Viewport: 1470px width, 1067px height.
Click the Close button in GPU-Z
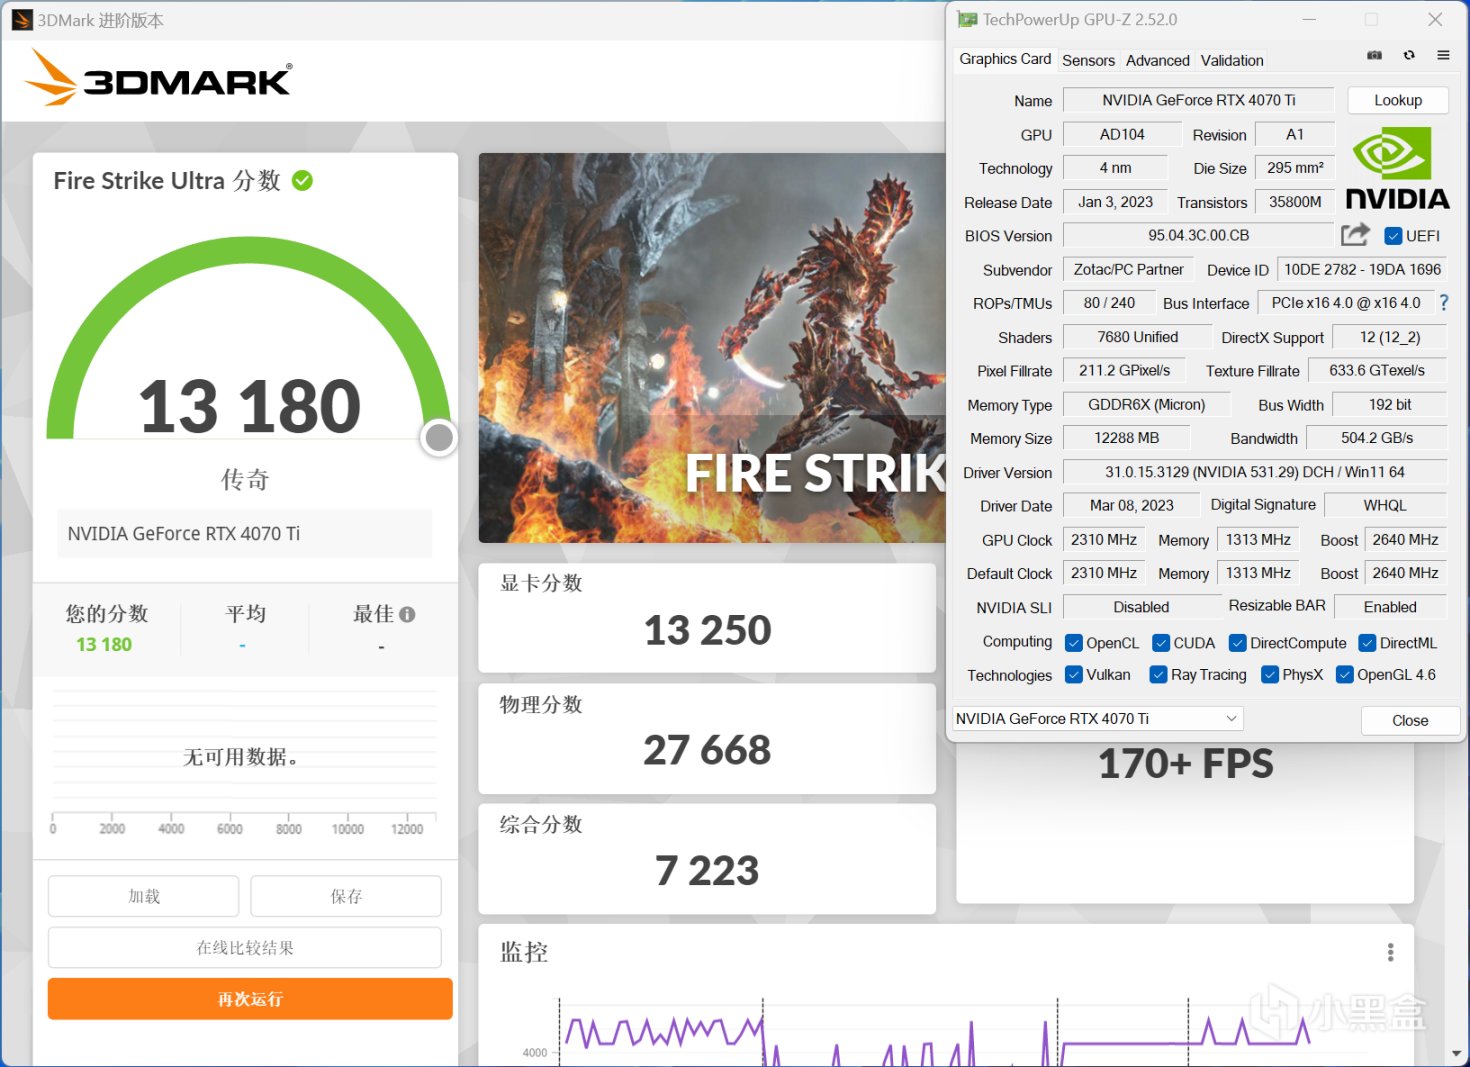(x=1410, y=720)
